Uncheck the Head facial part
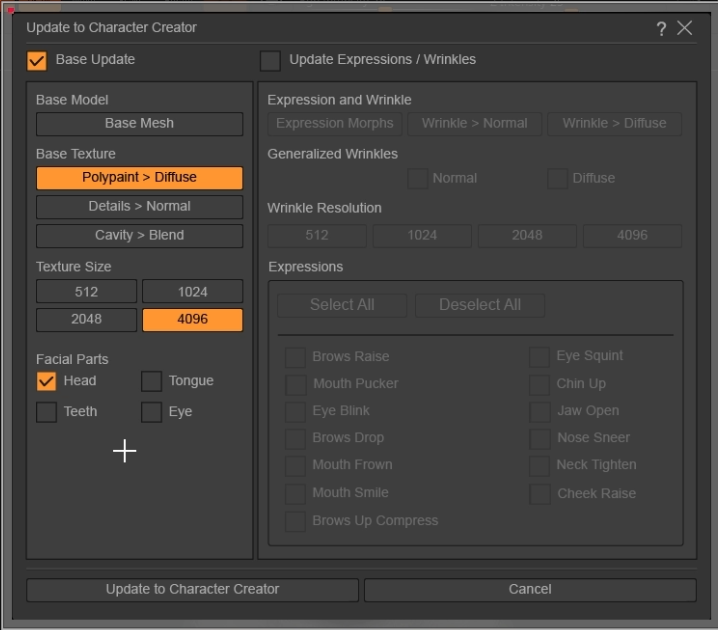 pos(46,381)
